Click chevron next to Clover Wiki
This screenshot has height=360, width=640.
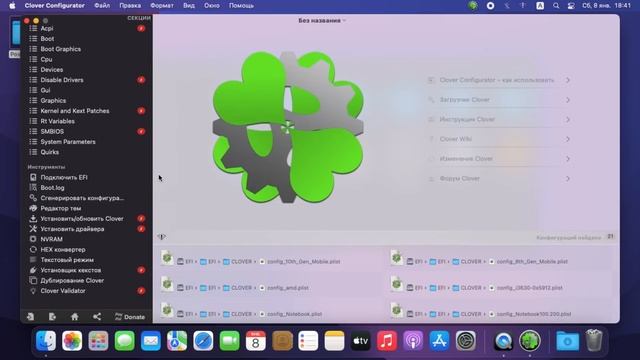568,139
